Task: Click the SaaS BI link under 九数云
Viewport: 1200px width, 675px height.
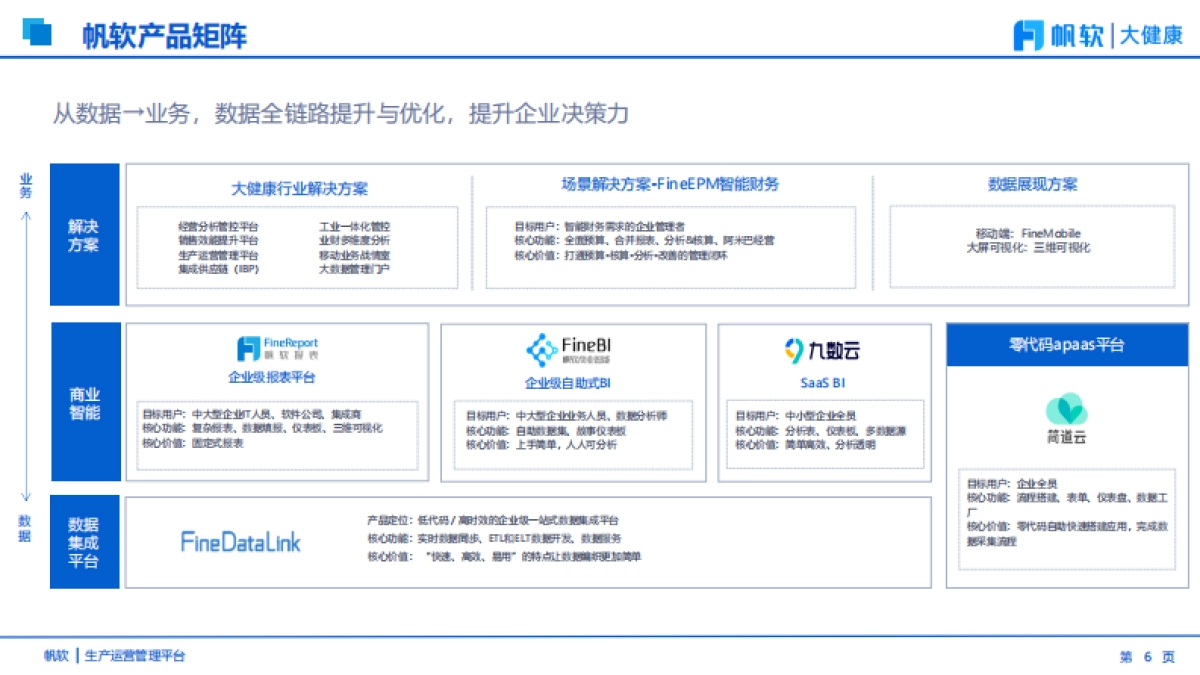Action: point(823,384)
